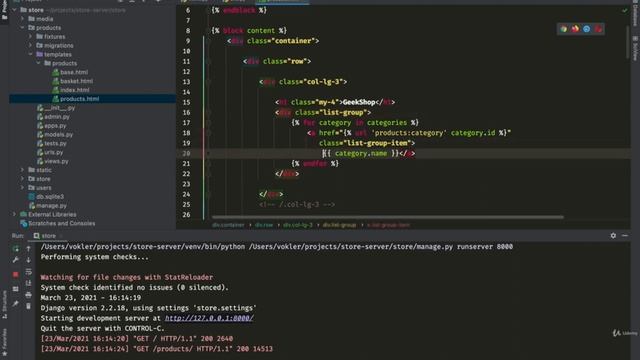
Task: Expand the media folder
Action: (x=22, y=19)
